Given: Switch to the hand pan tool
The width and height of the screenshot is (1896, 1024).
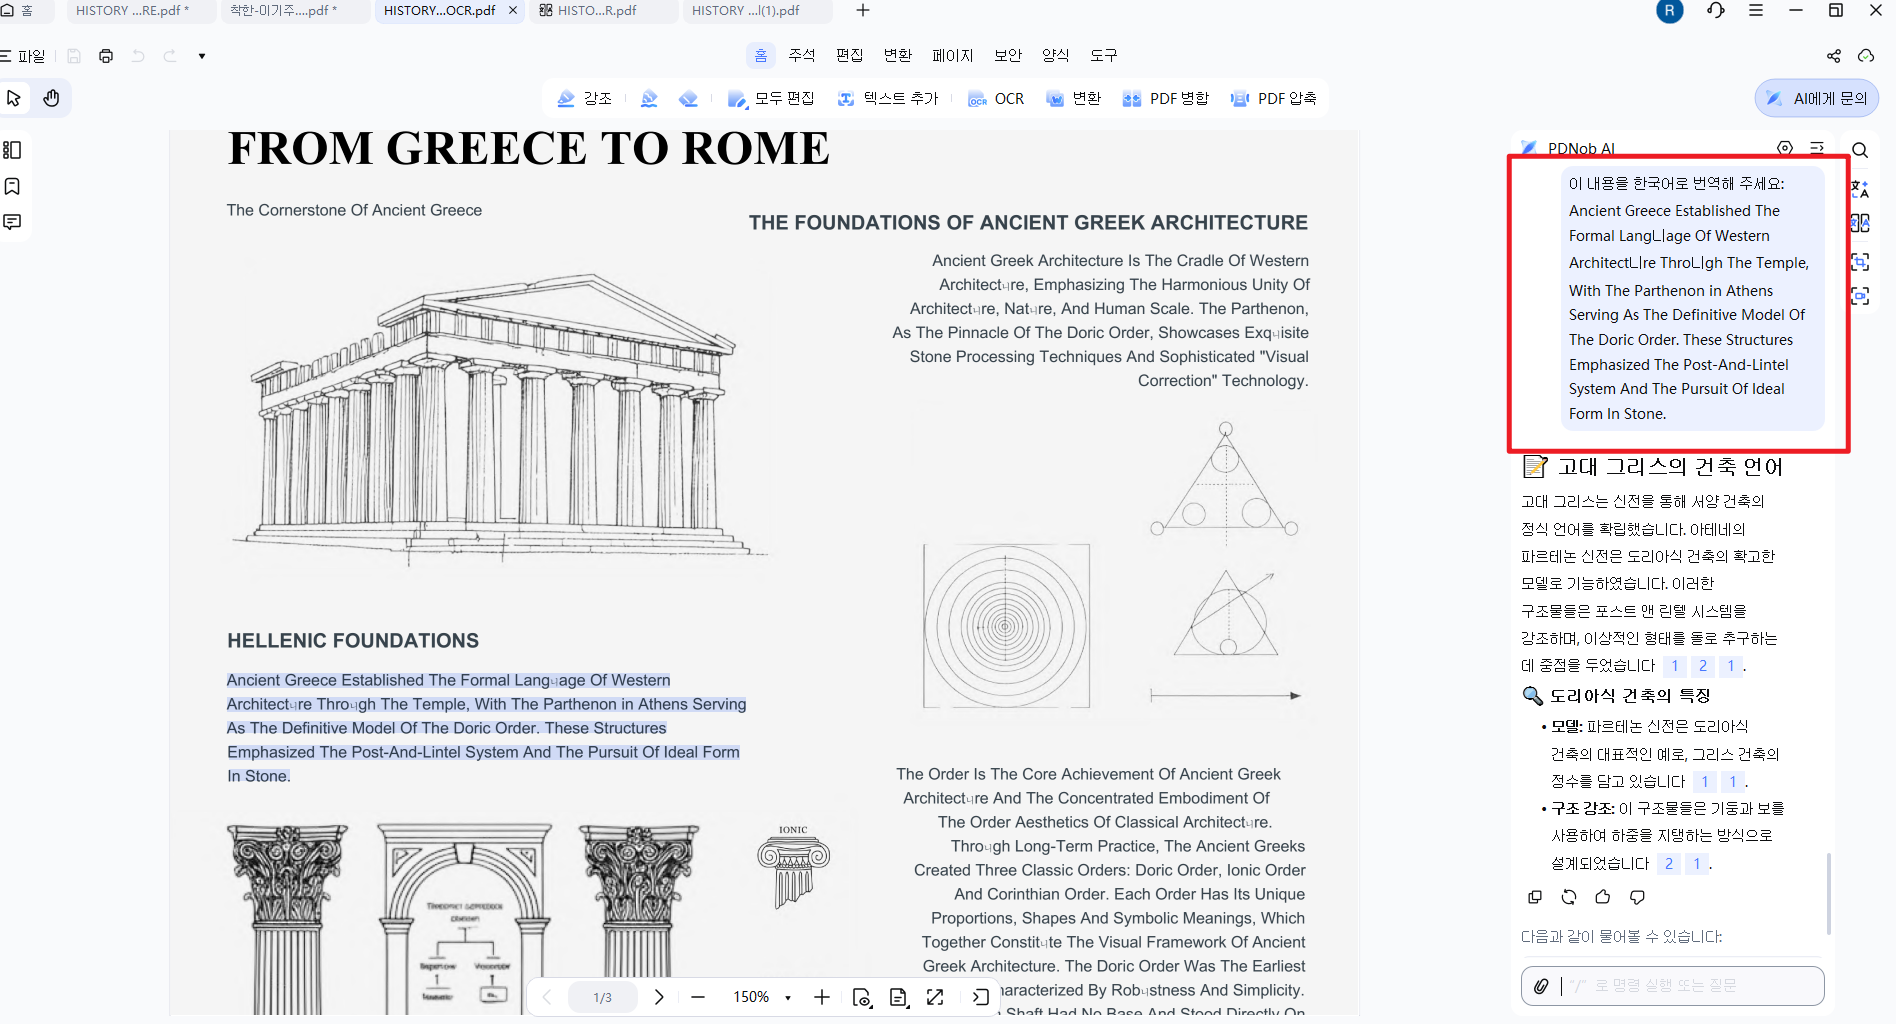Looking at the screenshot, I should click(52, 98).
